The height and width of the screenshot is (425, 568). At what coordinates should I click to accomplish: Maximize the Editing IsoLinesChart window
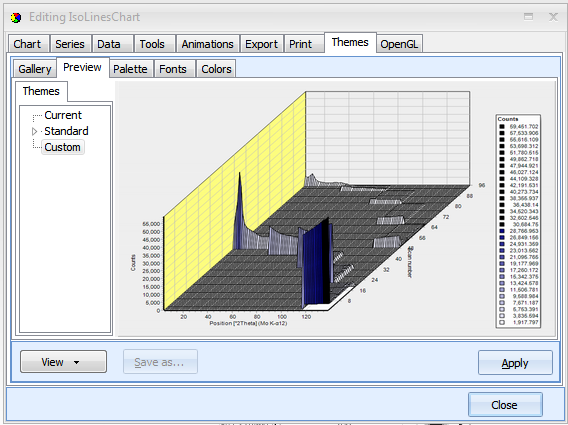tap(529, 17)
